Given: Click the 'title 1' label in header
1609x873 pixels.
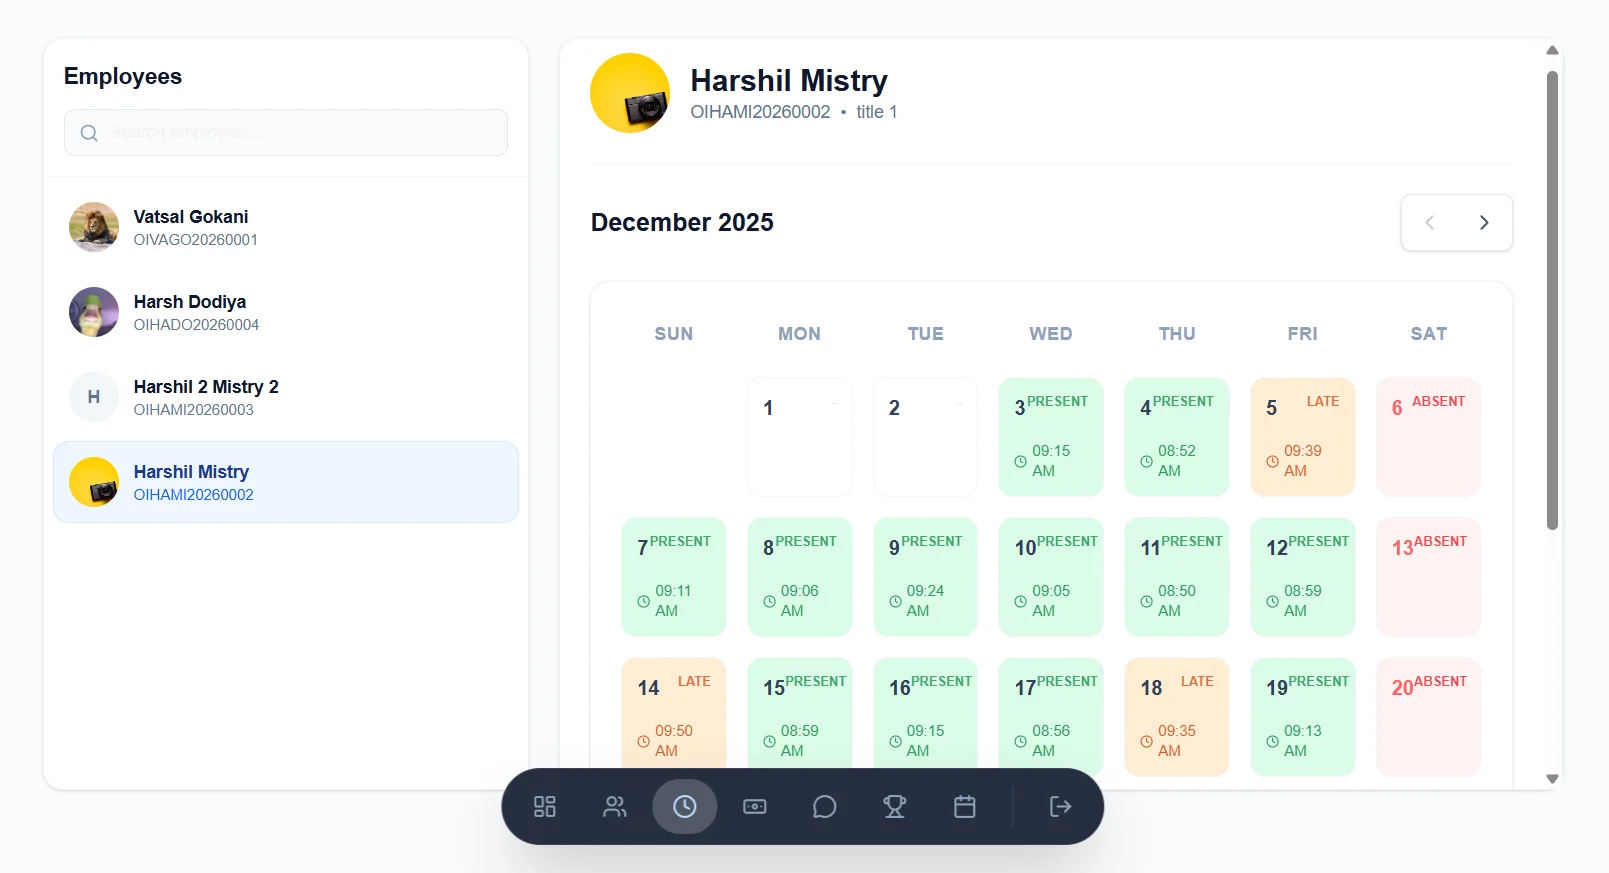Looking at the screenshot, I should pyautogui.click(x=877, y=112).
